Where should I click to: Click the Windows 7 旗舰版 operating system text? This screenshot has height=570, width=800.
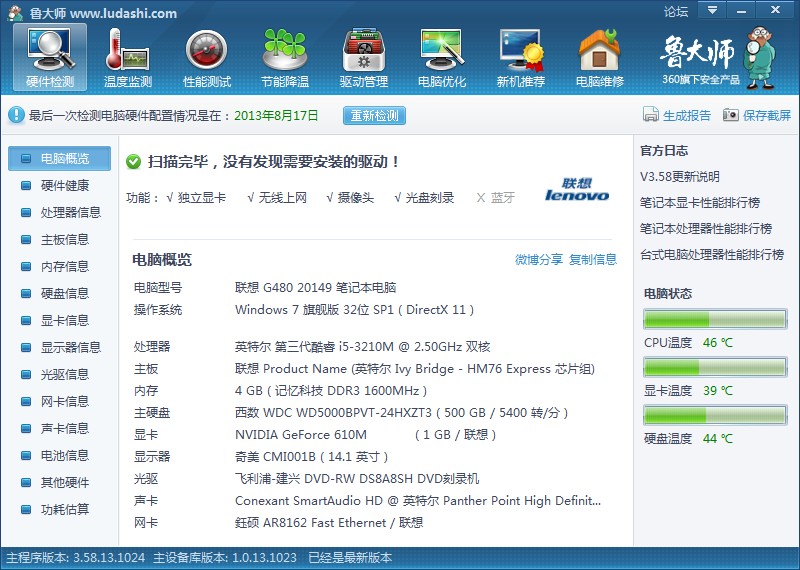tap(355, 310)
